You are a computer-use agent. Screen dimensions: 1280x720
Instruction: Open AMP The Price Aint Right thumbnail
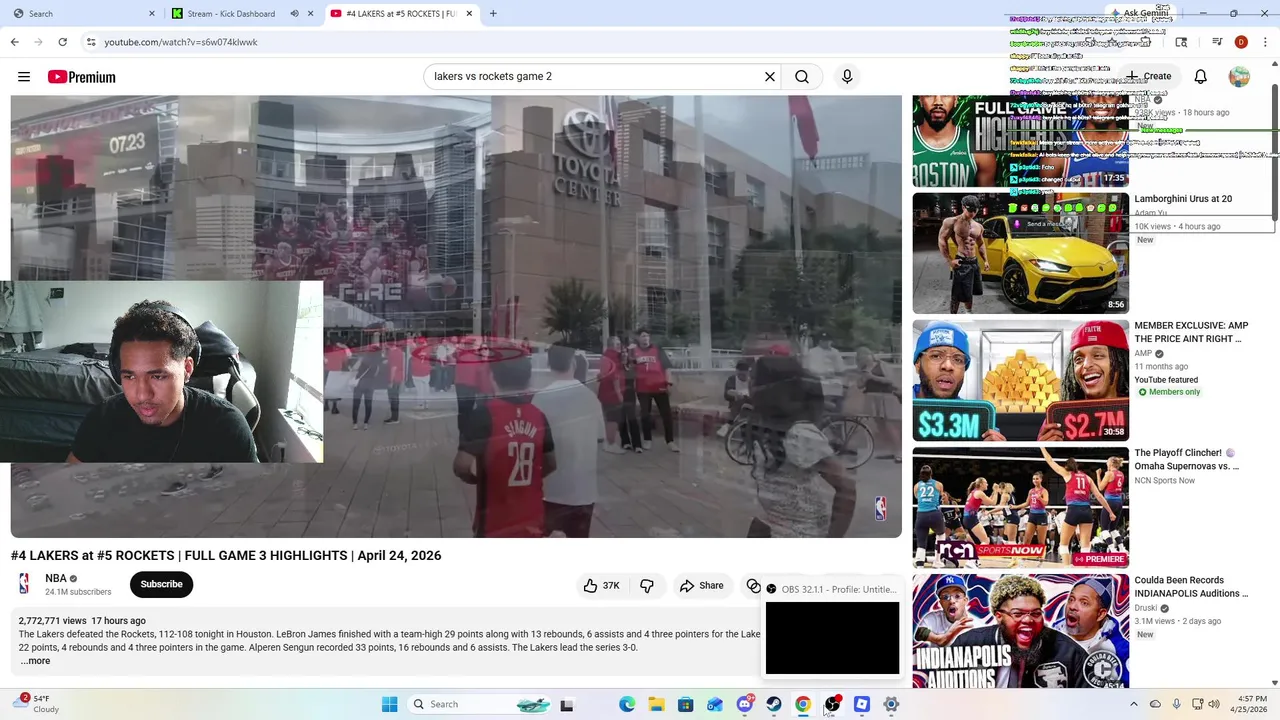coord(1020,380)
